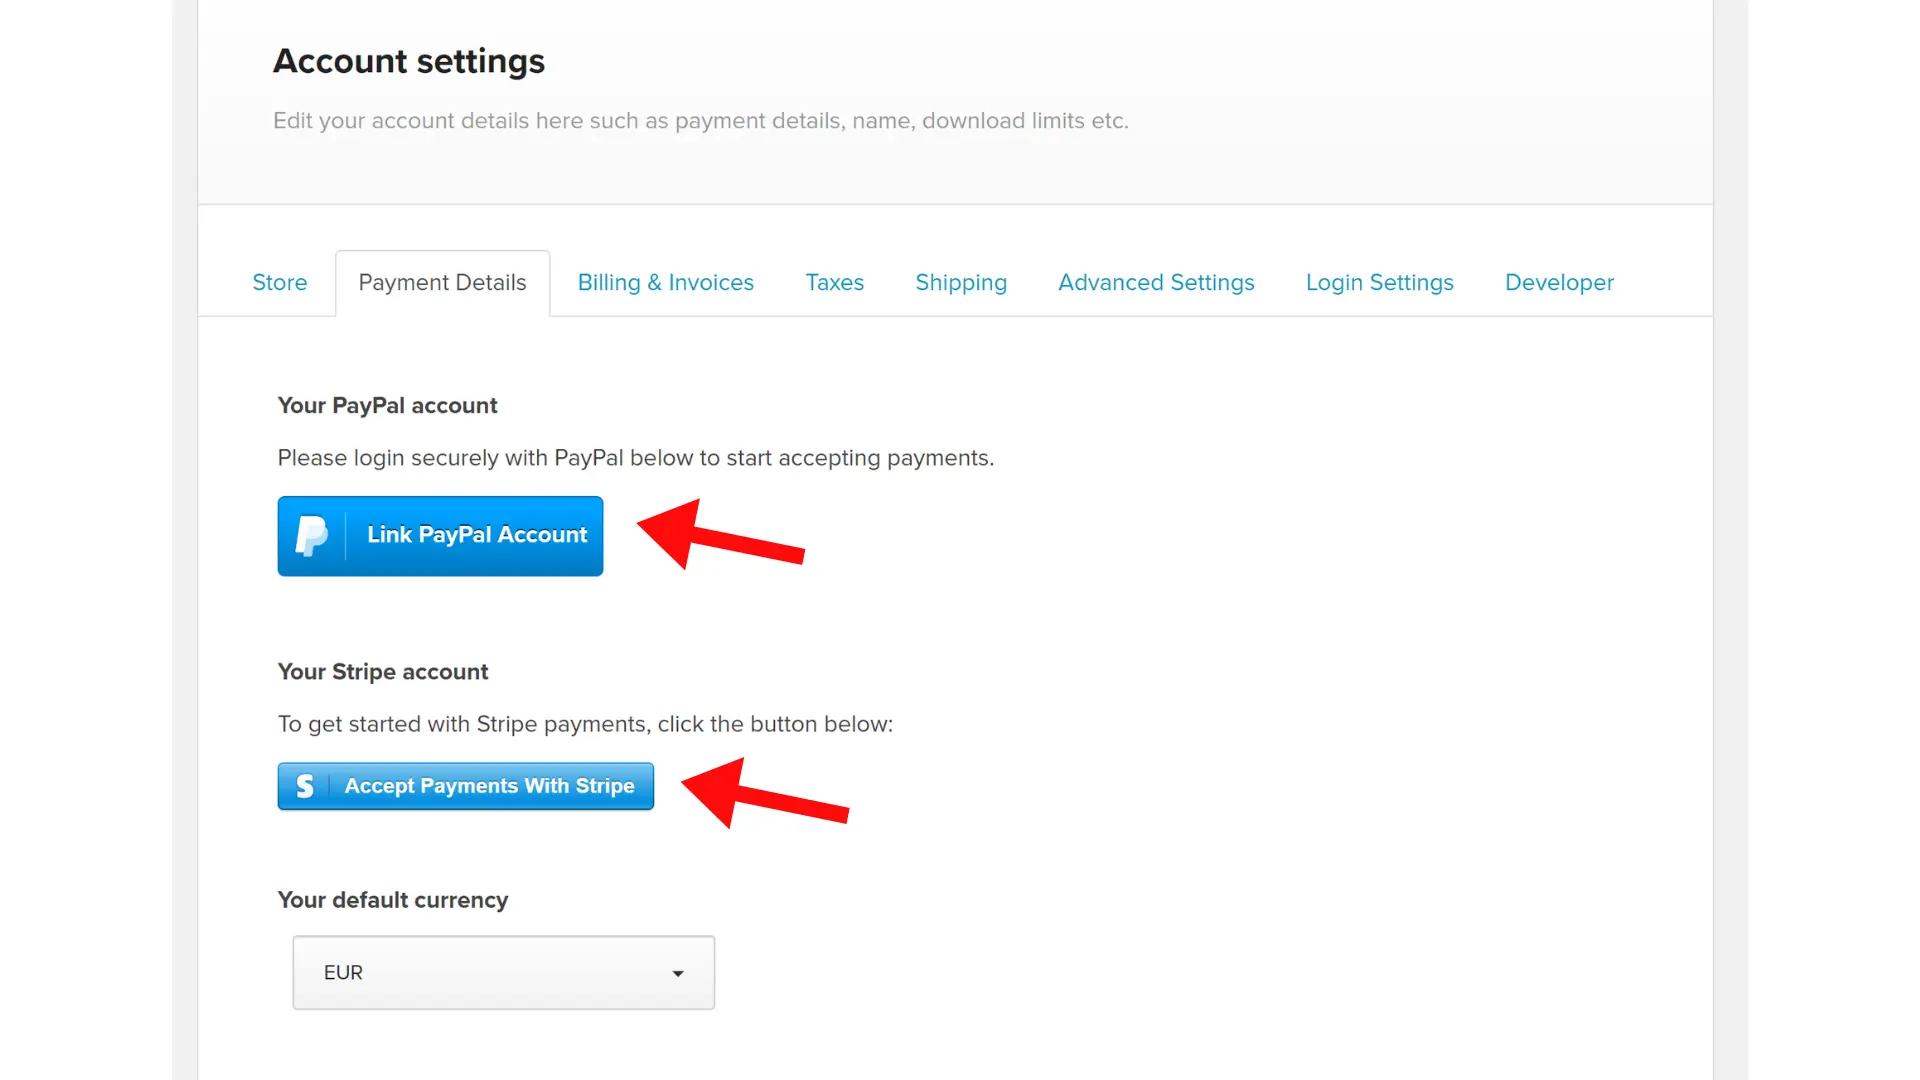Screen dimensions: 1920x1080
Task: Open the Billing & Invoices tab
Action: pos(665,283)
